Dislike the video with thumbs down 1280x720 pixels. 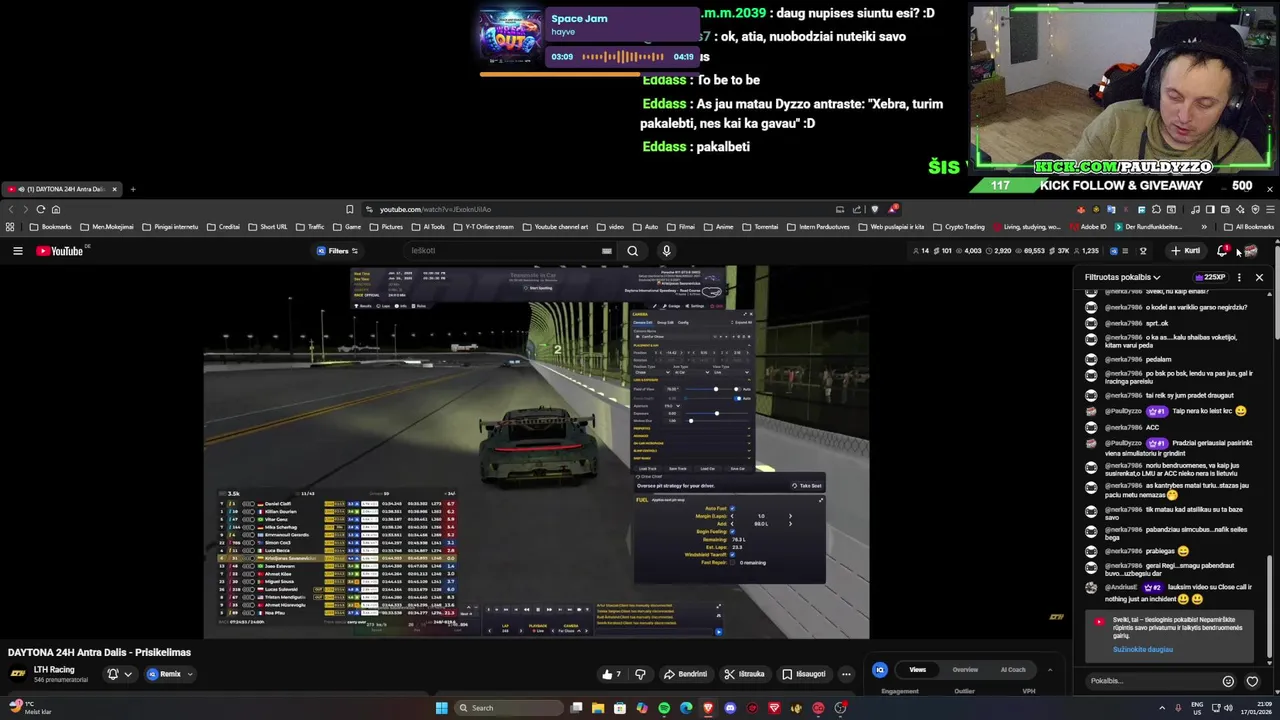(x=641, y=674)
